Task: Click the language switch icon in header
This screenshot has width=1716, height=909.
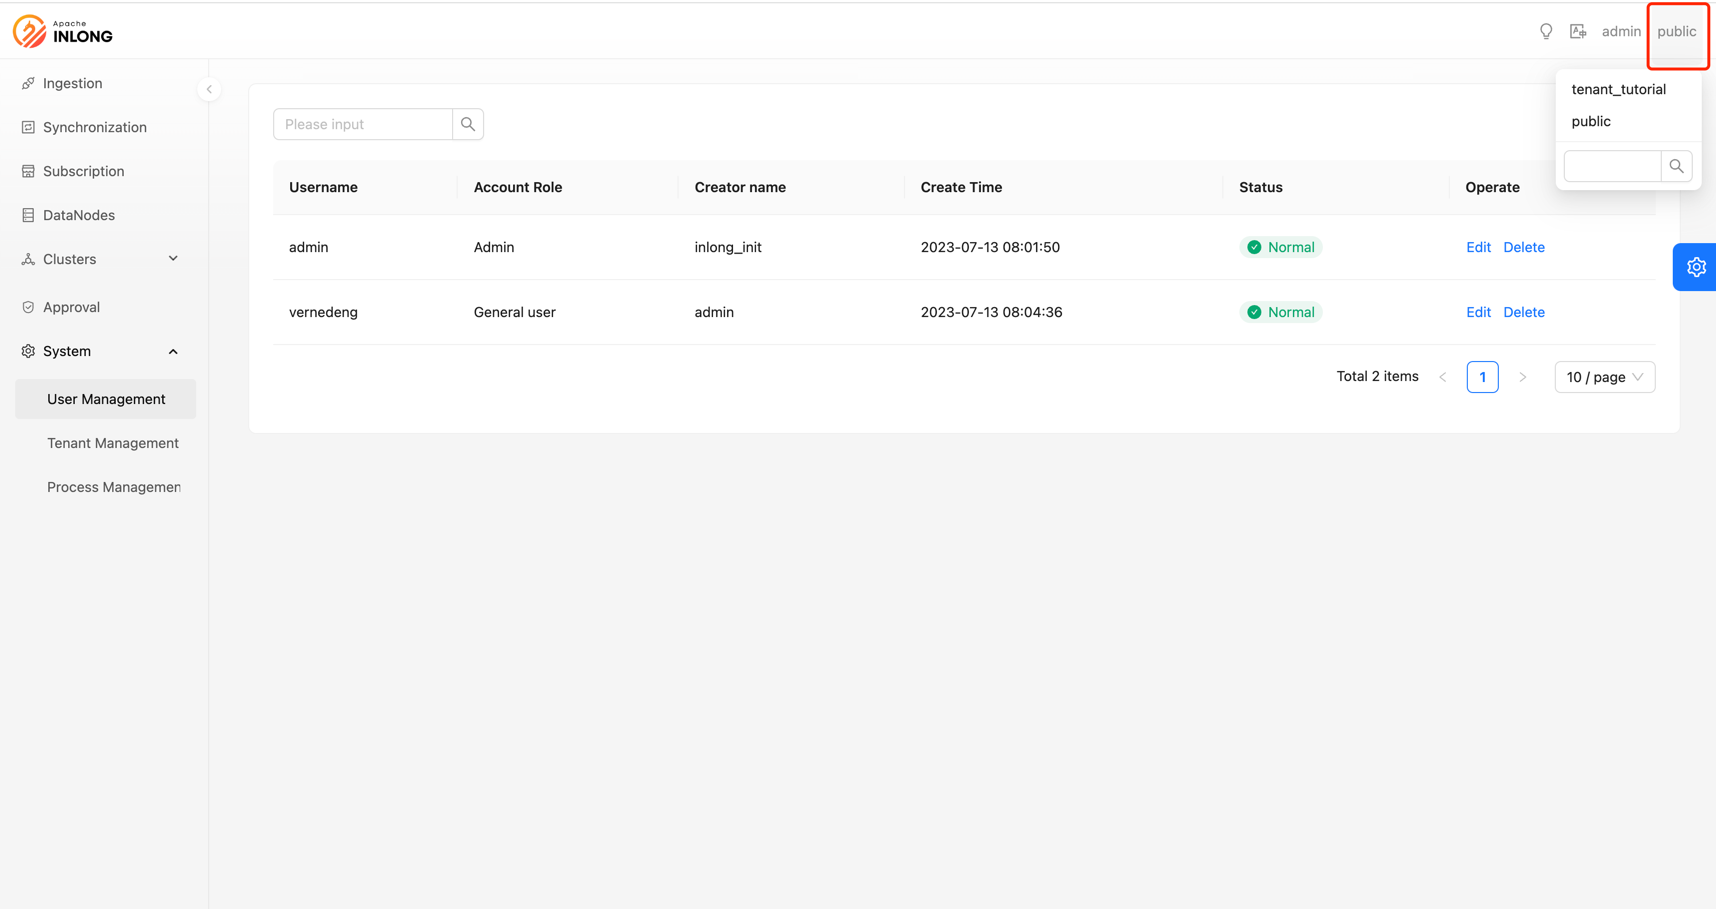Action: pos(1578,32)
